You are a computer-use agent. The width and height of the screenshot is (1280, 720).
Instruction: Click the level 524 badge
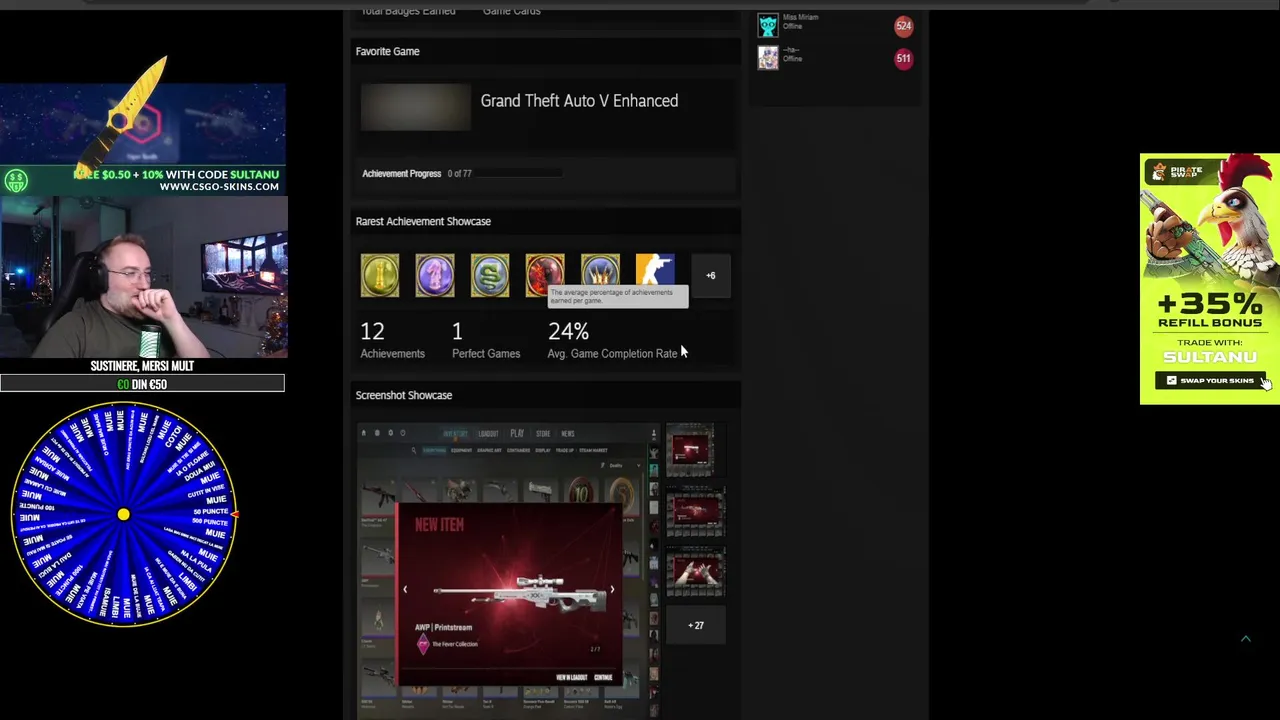point(903,26)
